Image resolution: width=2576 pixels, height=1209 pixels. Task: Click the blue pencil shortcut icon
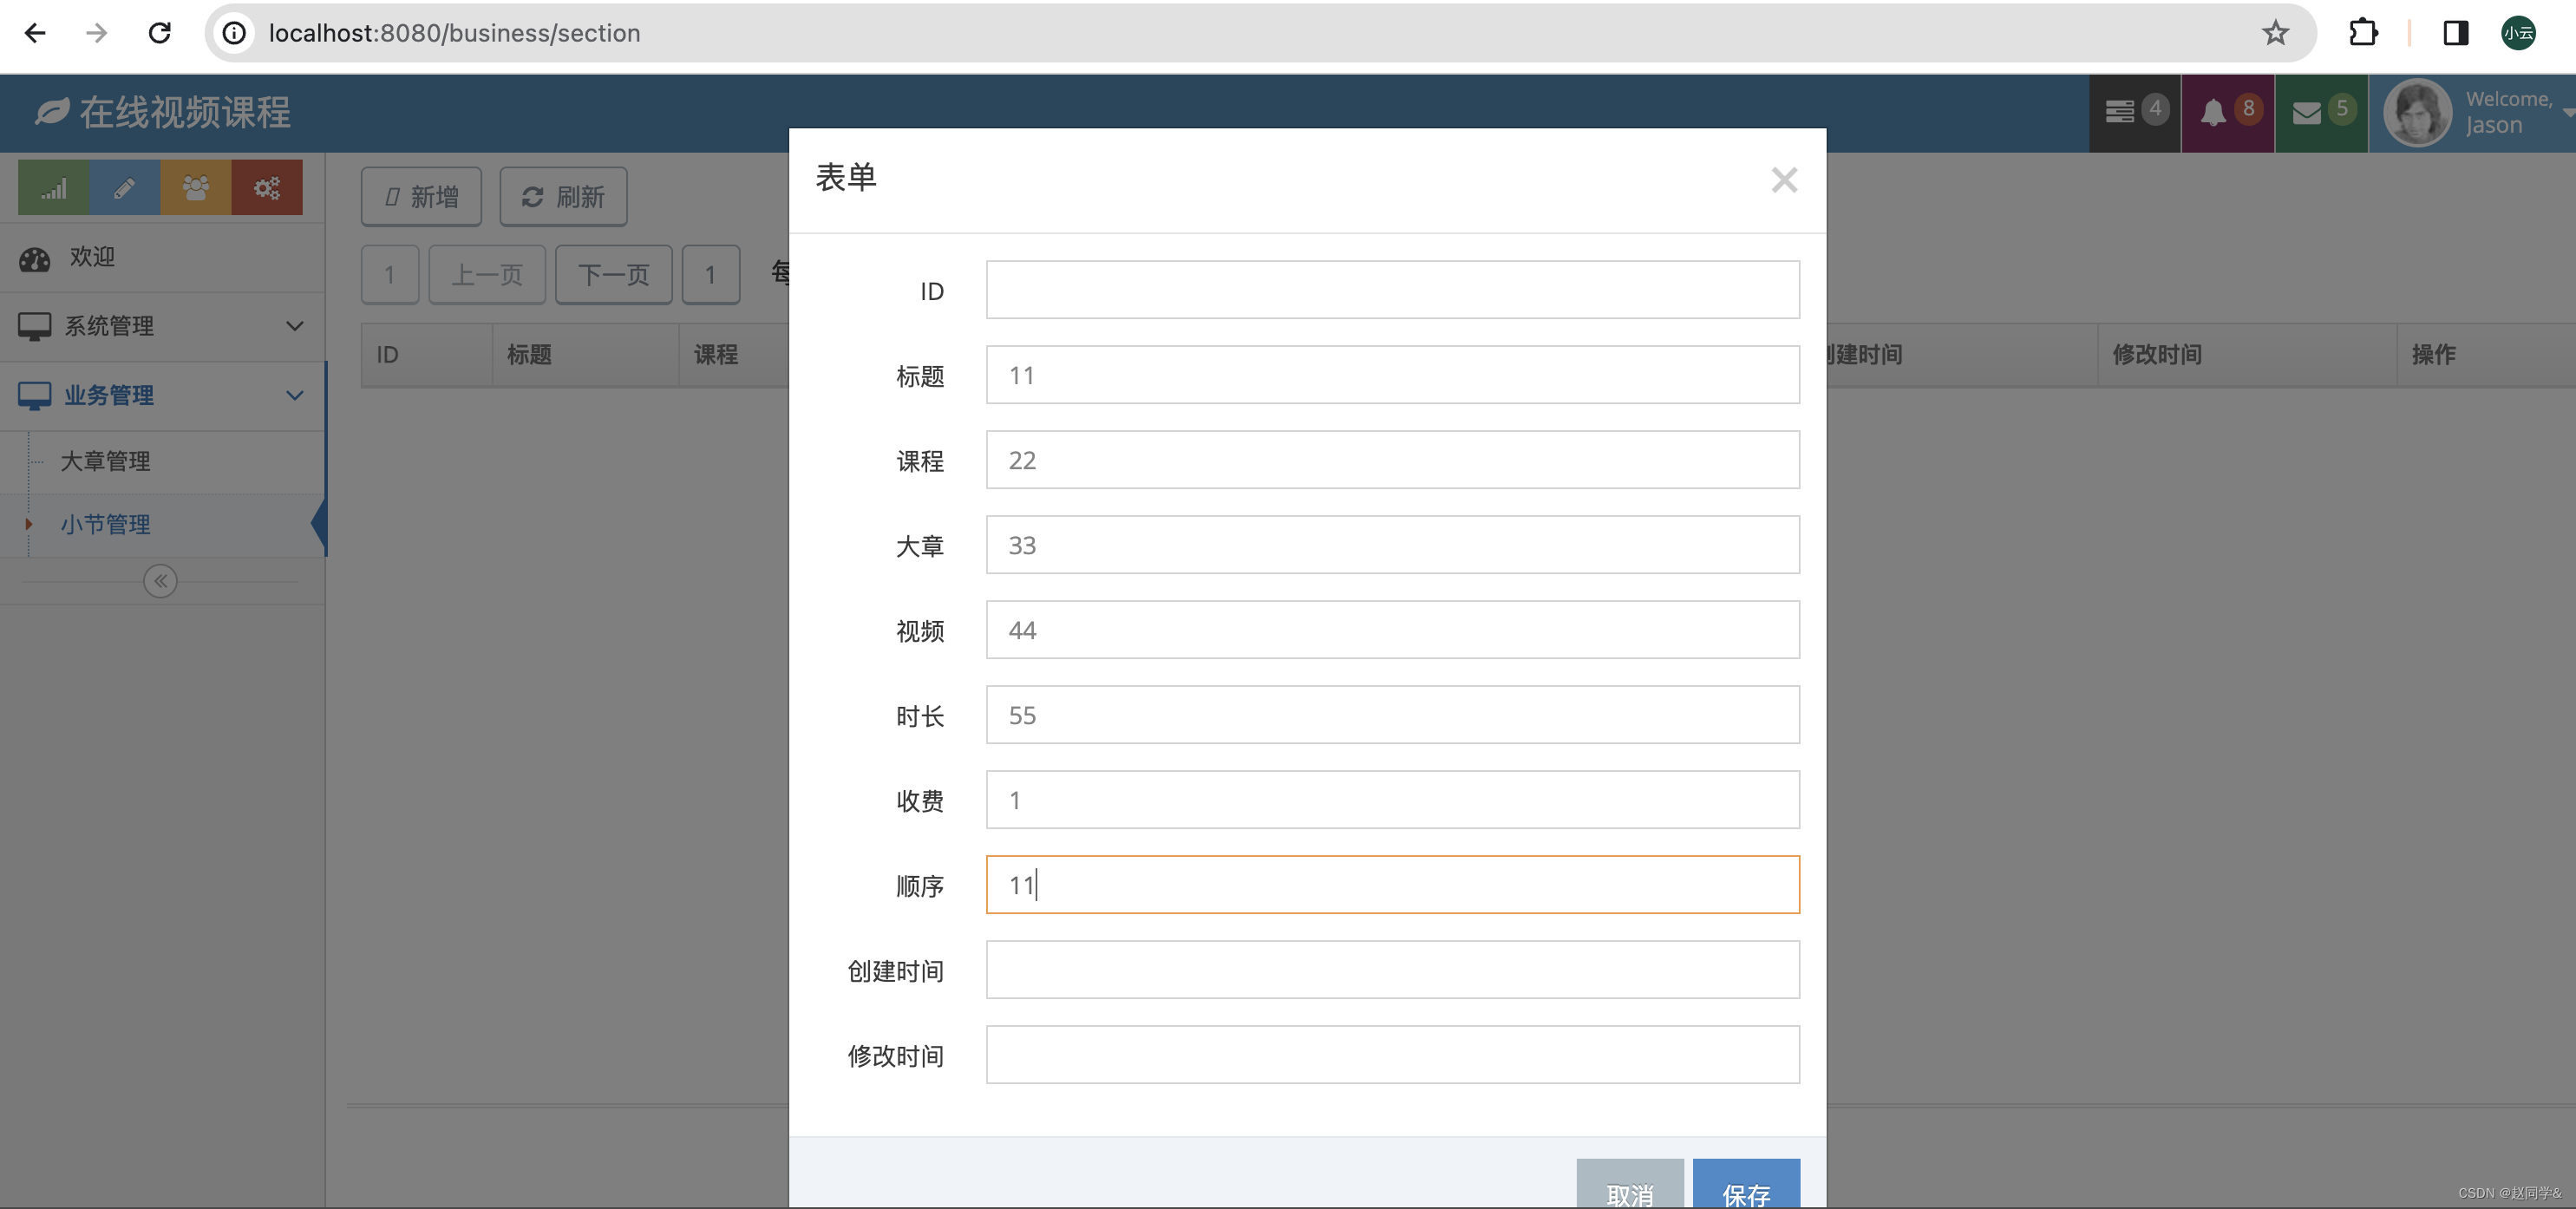(x=125, y=188)
